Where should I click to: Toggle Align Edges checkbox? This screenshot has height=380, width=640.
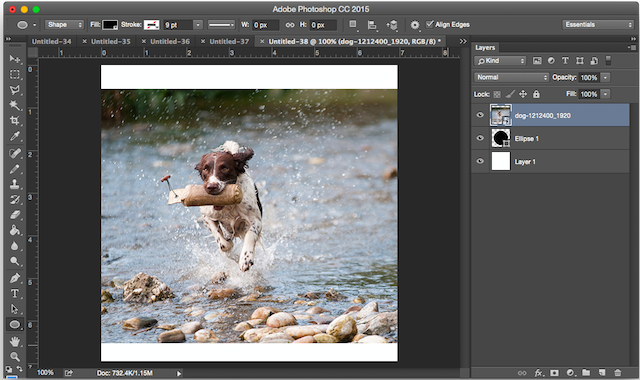pyautogui.click(x=429, y=24)
